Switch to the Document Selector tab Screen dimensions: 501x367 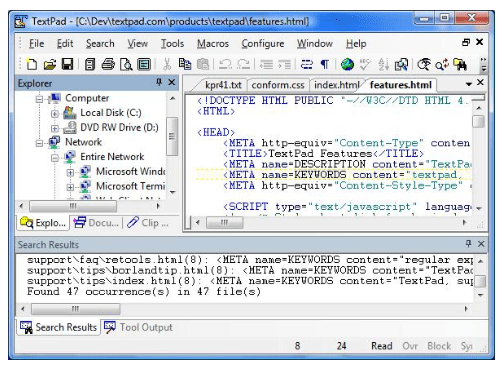click(96, 223)
